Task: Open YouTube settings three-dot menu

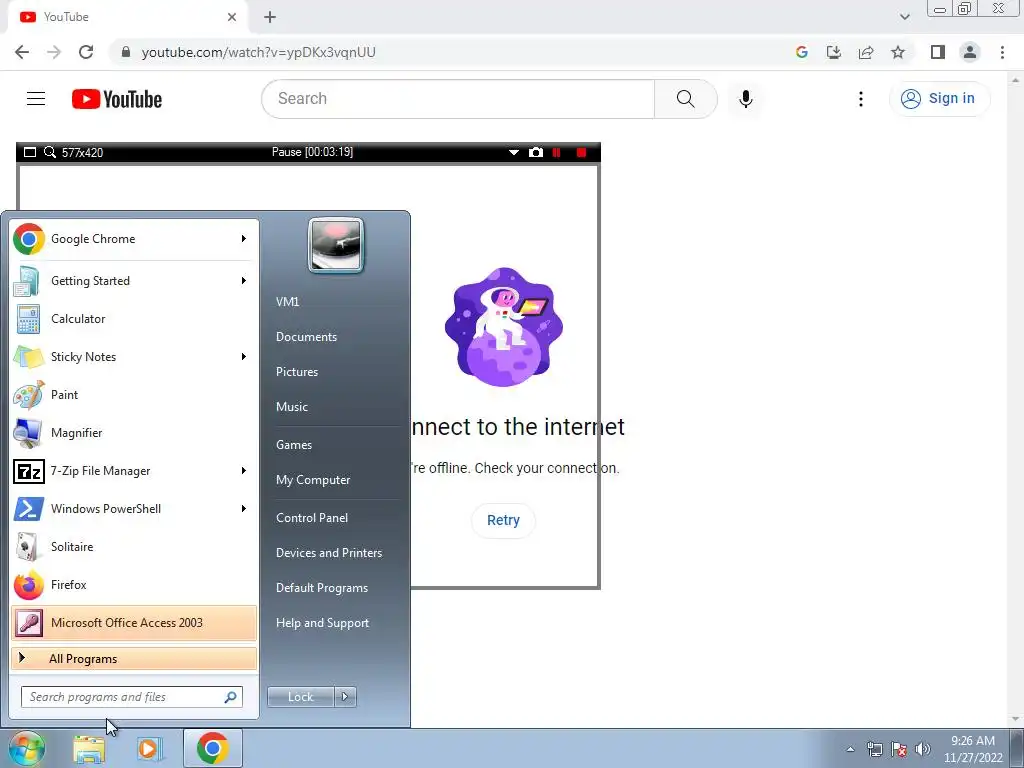Action: click(x=861, y=99)
